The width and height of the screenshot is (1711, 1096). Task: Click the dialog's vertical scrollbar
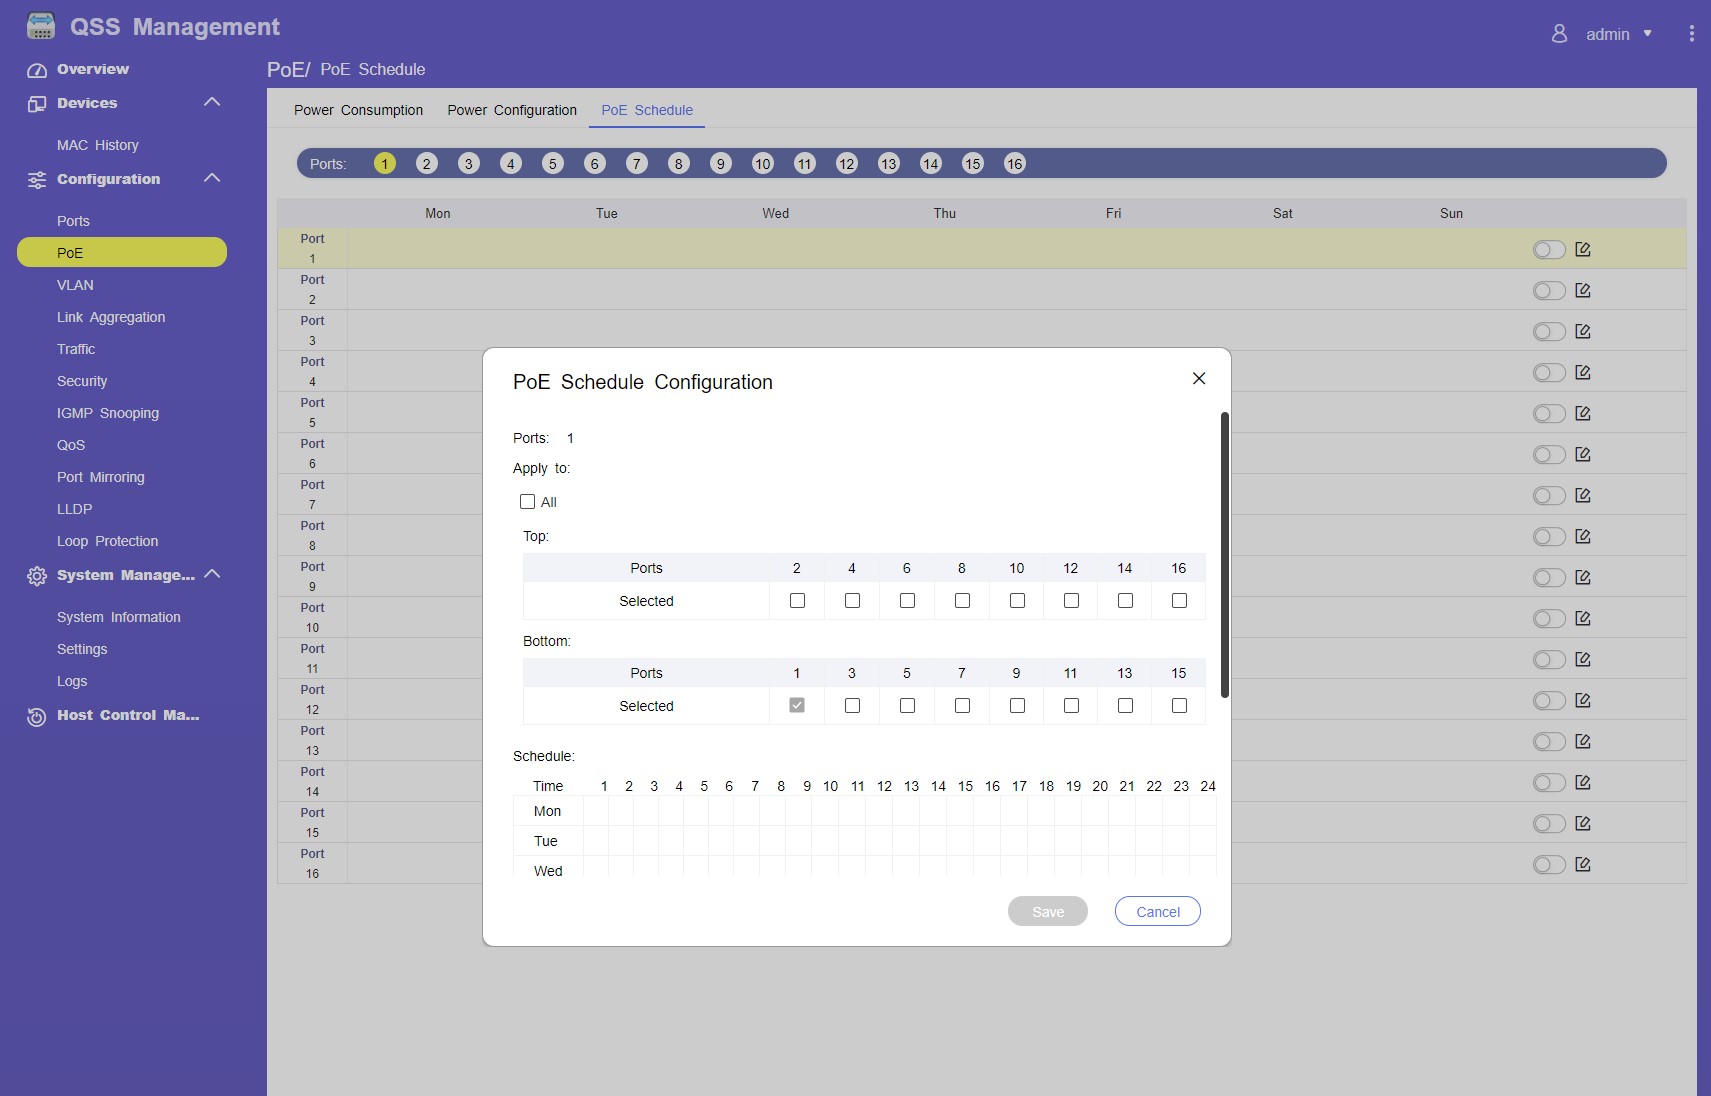point(1224,555)
